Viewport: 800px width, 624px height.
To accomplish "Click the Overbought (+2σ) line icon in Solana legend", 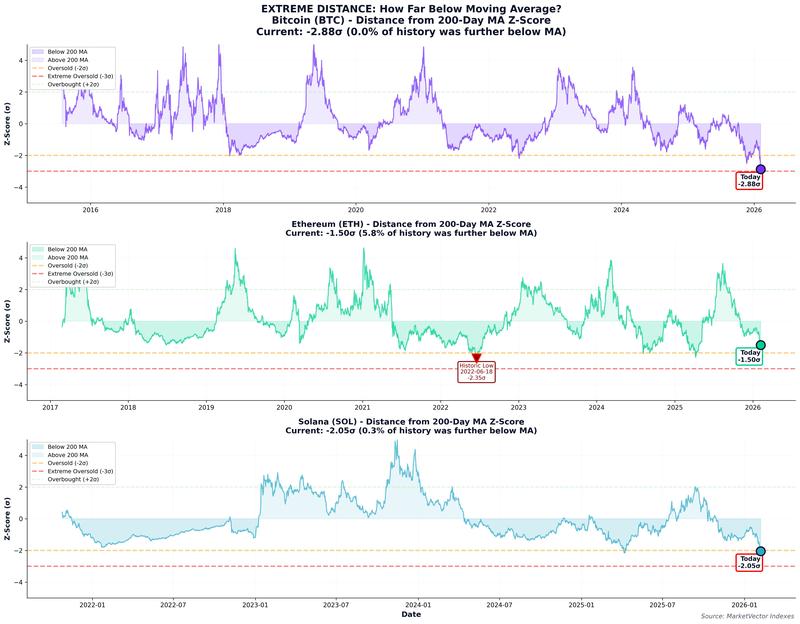I will point(37,479).
